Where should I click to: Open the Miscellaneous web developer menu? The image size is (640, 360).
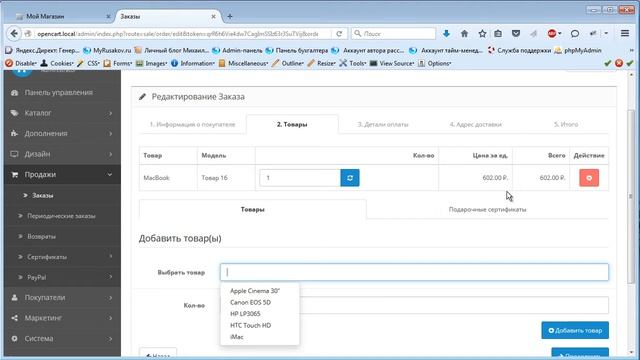[243, 63]
